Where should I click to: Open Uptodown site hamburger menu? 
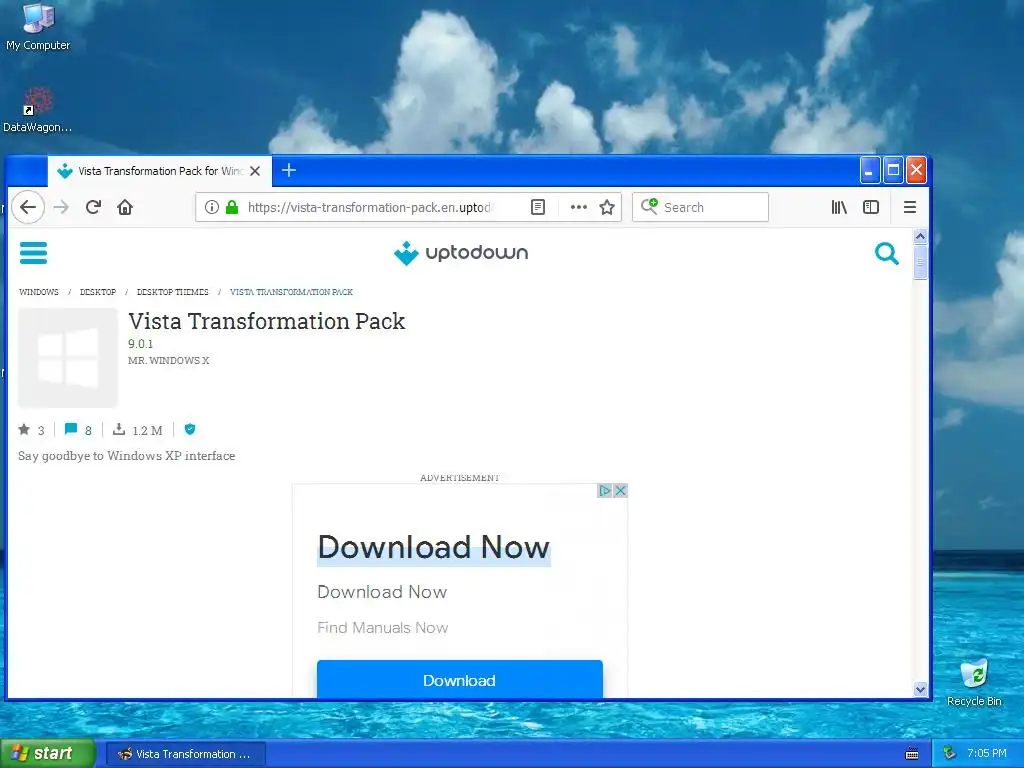pos(33,253)
